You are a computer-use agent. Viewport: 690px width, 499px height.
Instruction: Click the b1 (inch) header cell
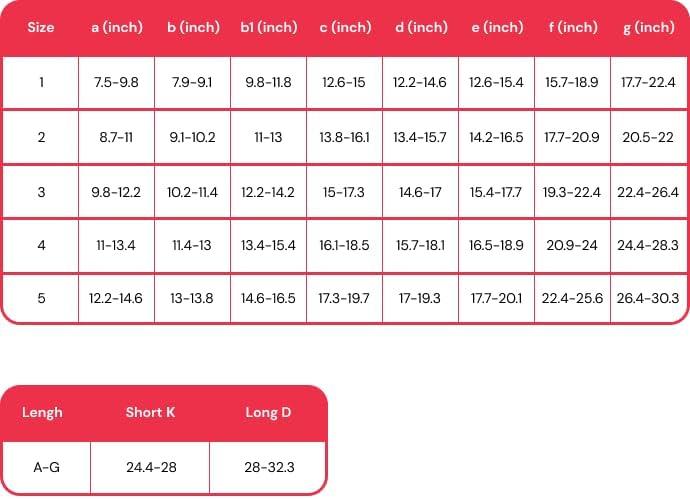(268, 28)
